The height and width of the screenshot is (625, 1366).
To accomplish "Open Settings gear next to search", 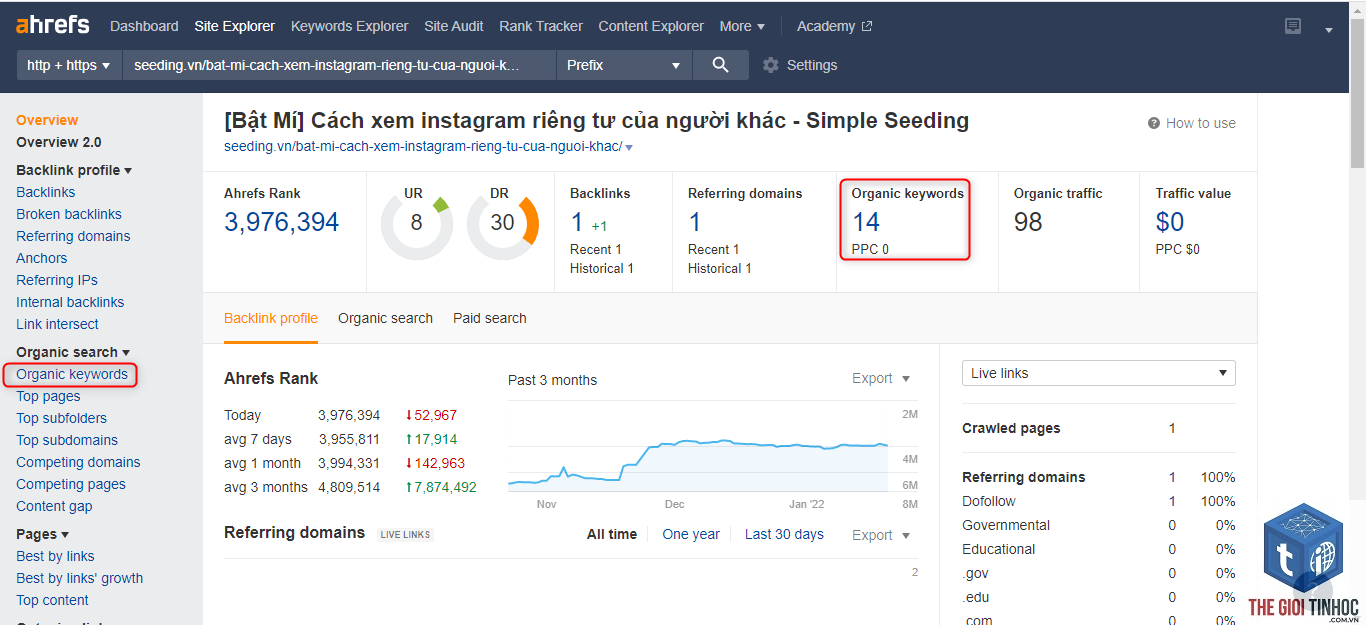I will click(770, 65).
